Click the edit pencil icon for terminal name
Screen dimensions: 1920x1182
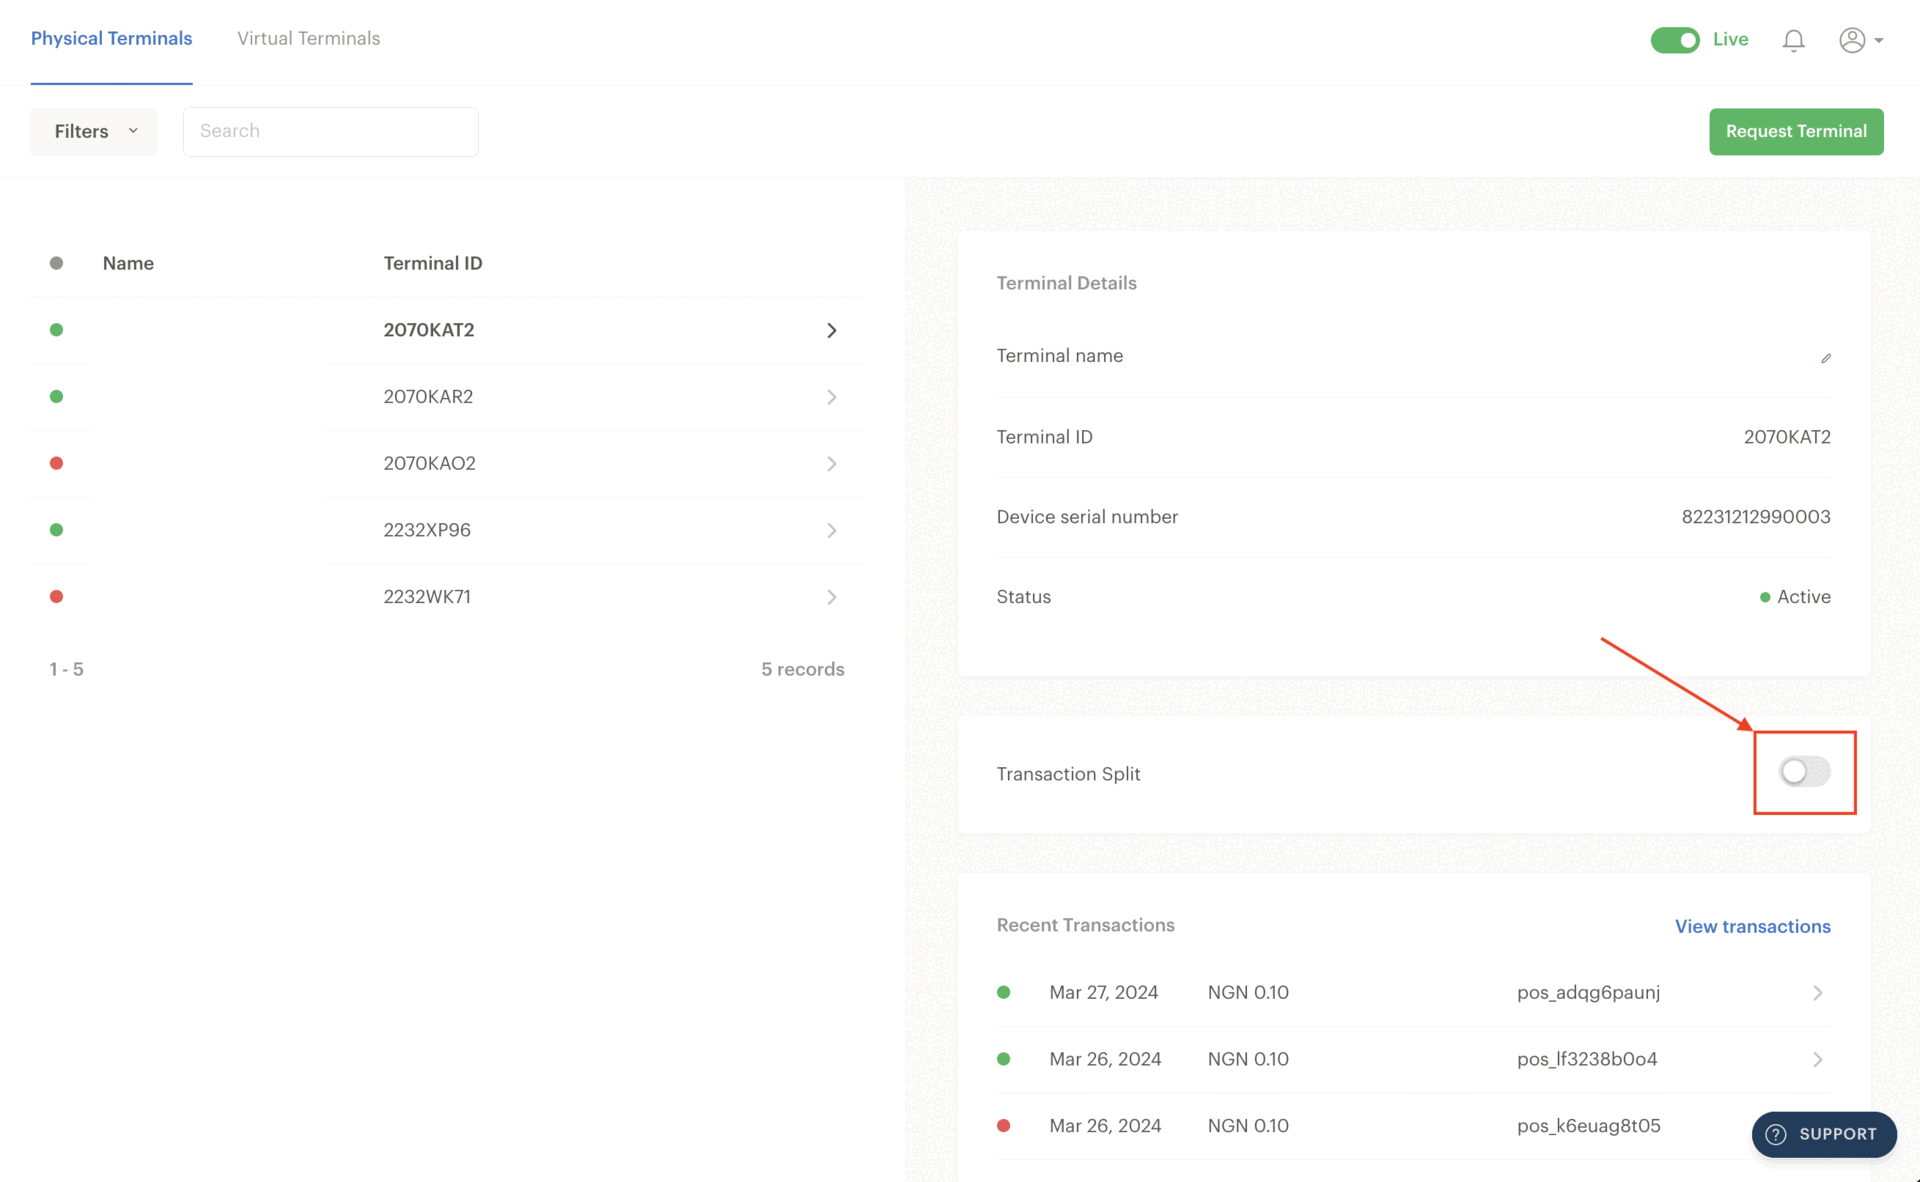[x=1825, y=358]
